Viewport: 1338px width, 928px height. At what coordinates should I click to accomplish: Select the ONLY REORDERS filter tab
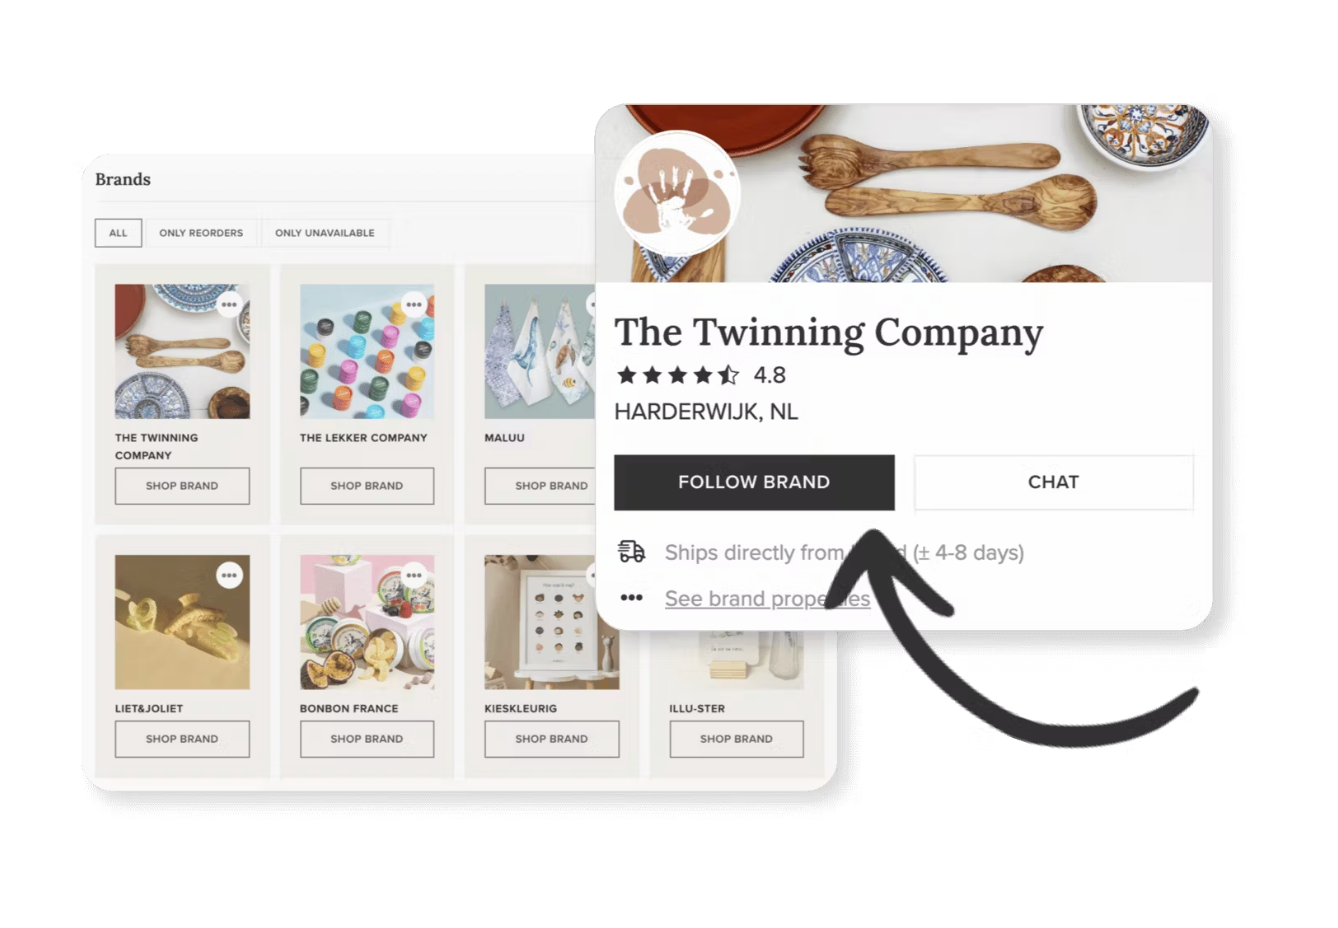tap(201, 233)
